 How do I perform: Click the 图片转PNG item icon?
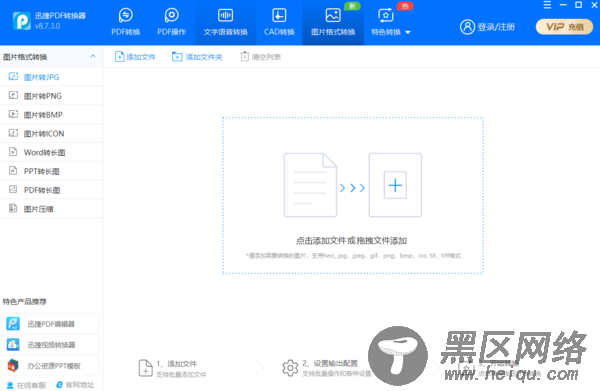pyautogui.click(x=13, y=95)
